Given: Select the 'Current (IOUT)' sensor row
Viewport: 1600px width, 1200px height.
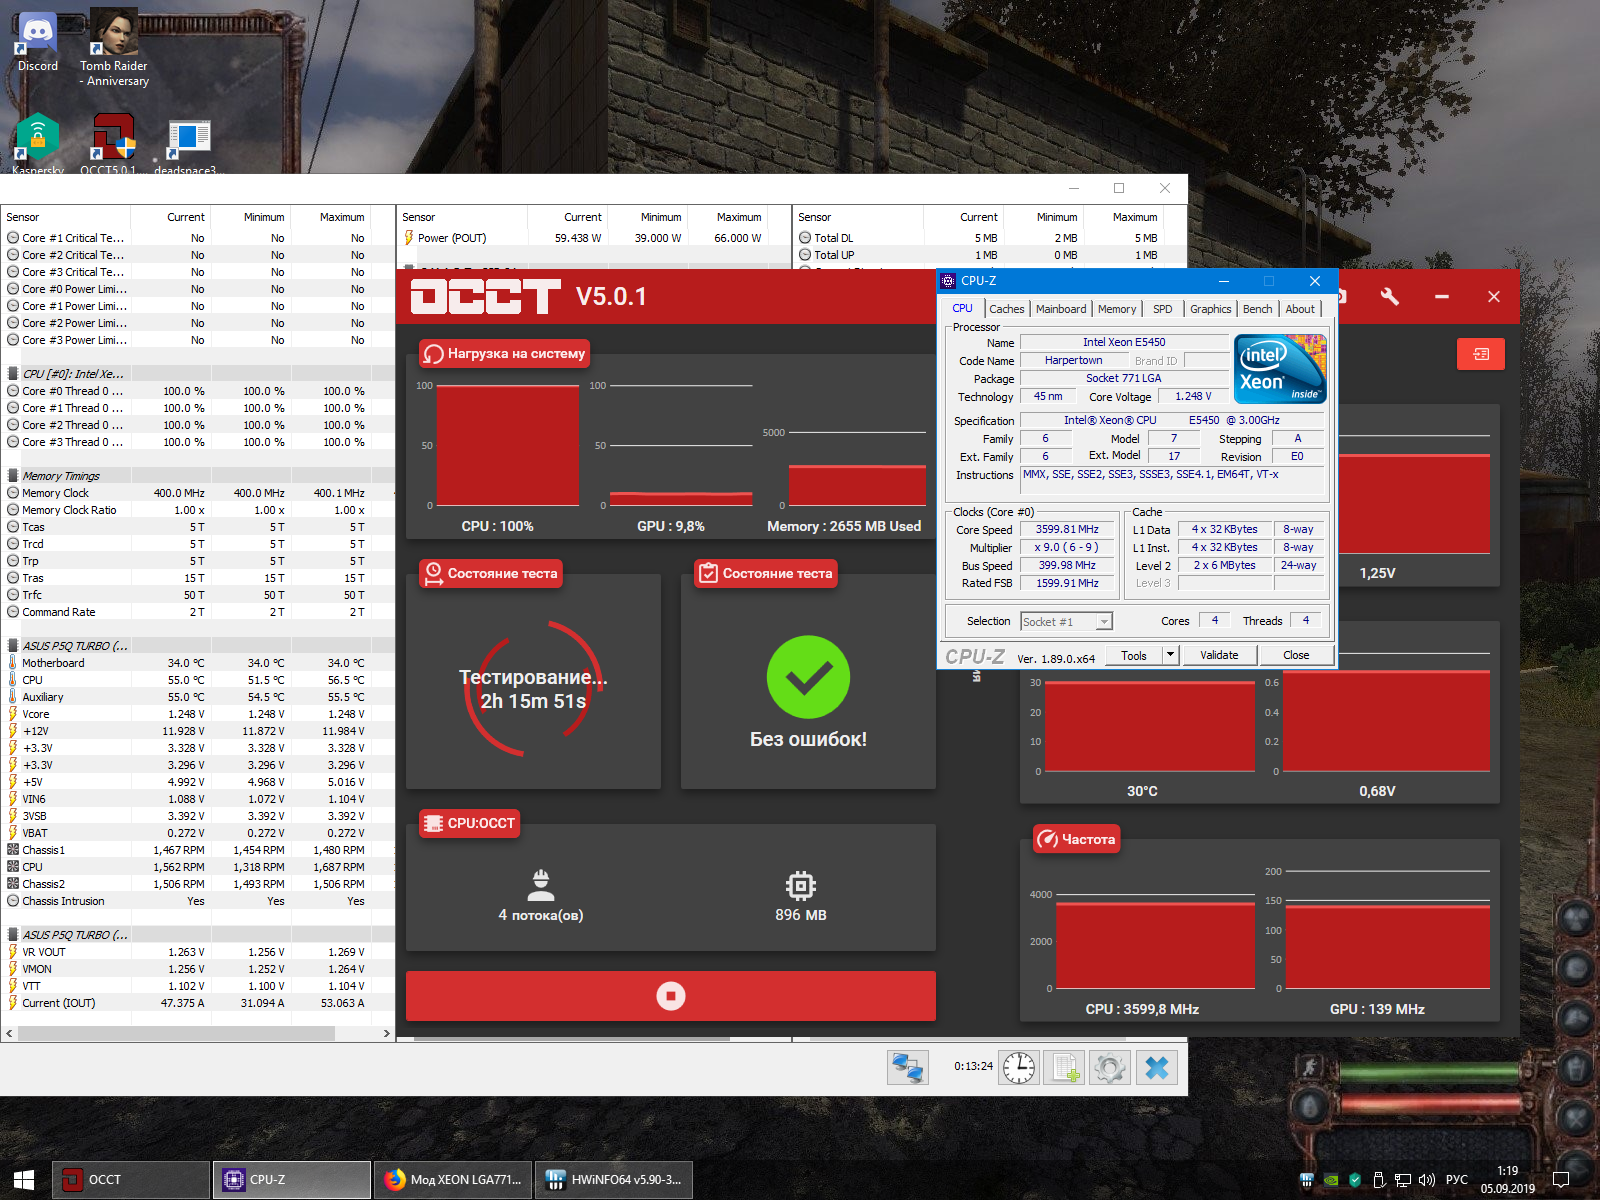Looking at the screenshot, I should click(x=198, y=1003).
